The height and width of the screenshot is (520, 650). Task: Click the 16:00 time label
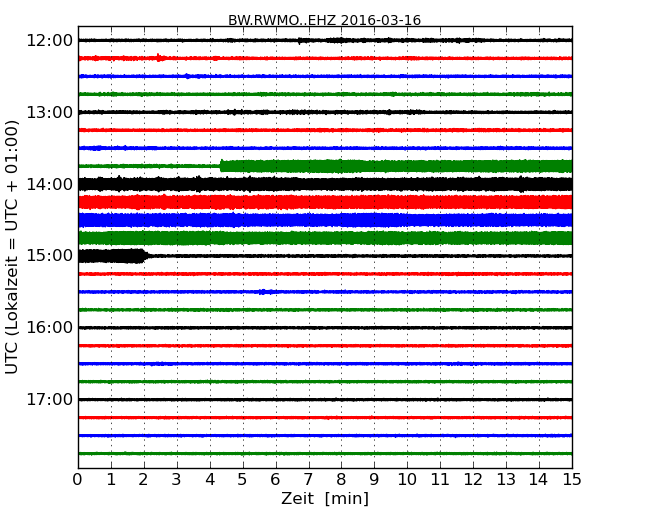[x=50, y=328]
